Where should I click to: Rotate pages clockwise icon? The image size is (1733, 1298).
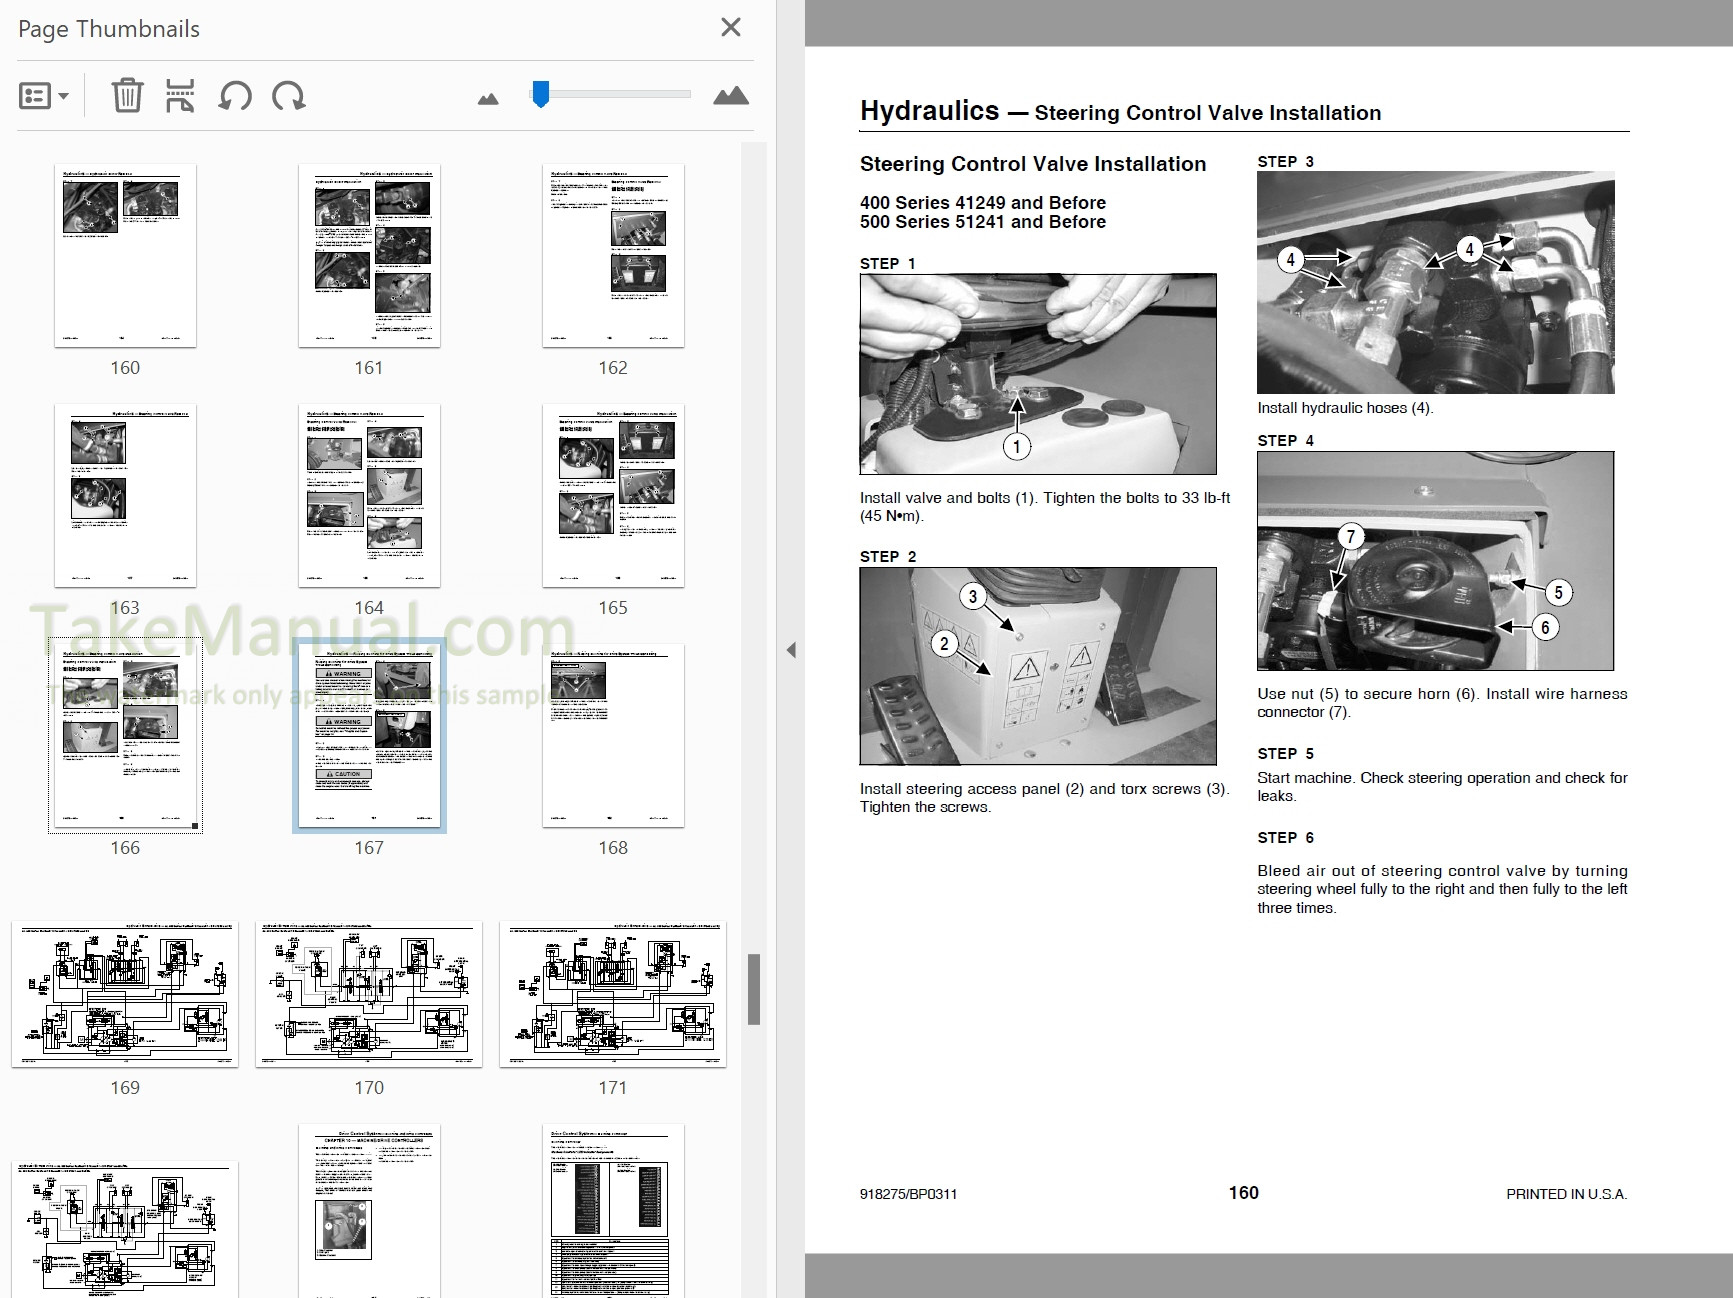289,96
